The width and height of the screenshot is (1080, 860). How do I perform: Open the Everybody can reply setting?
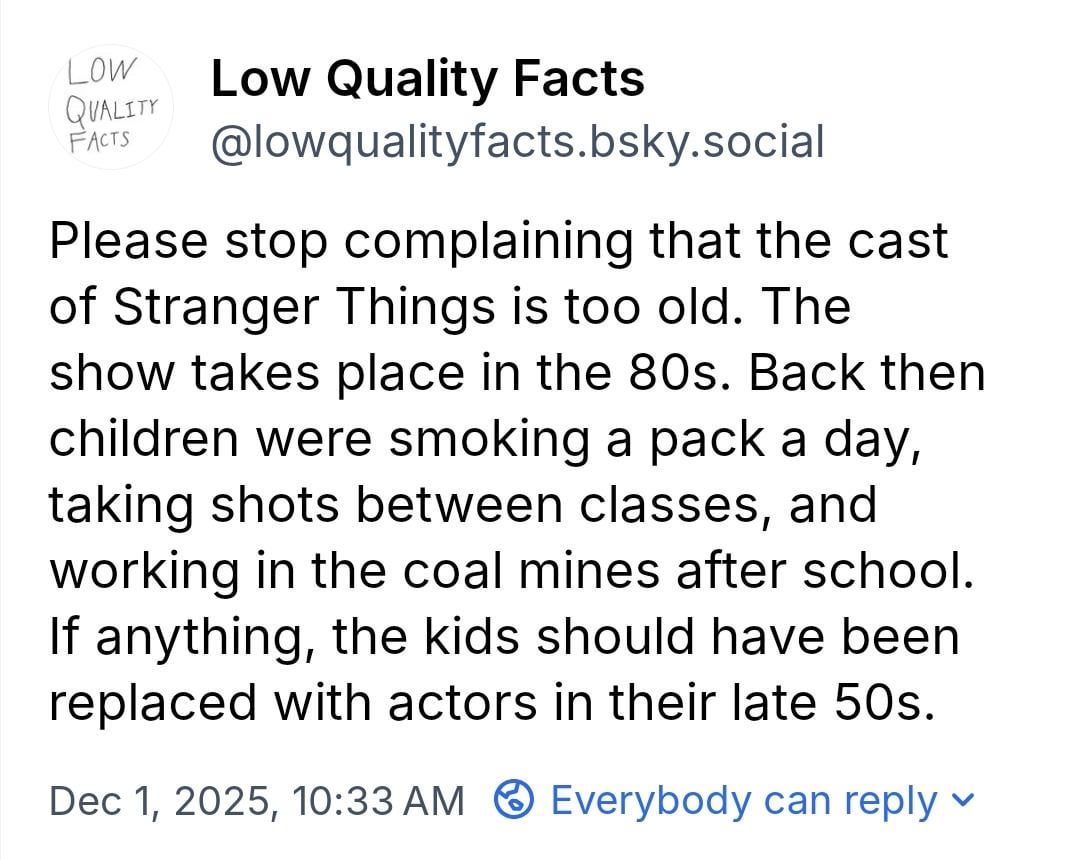tap(743, 800)
